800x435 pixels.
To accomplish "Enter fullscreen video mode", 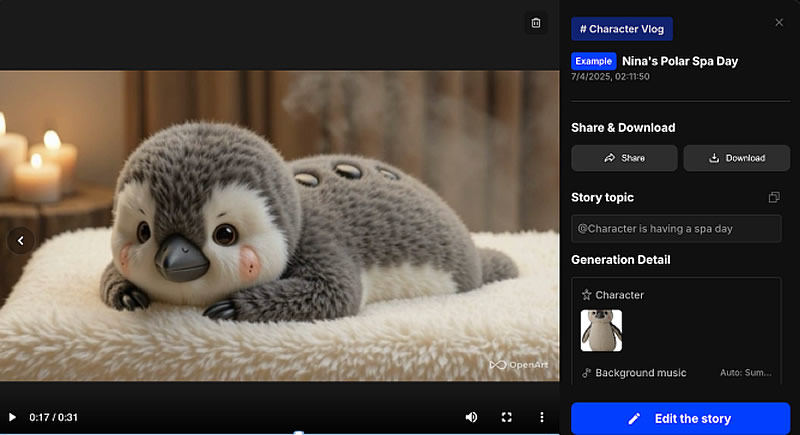I will tap(506, 417).
